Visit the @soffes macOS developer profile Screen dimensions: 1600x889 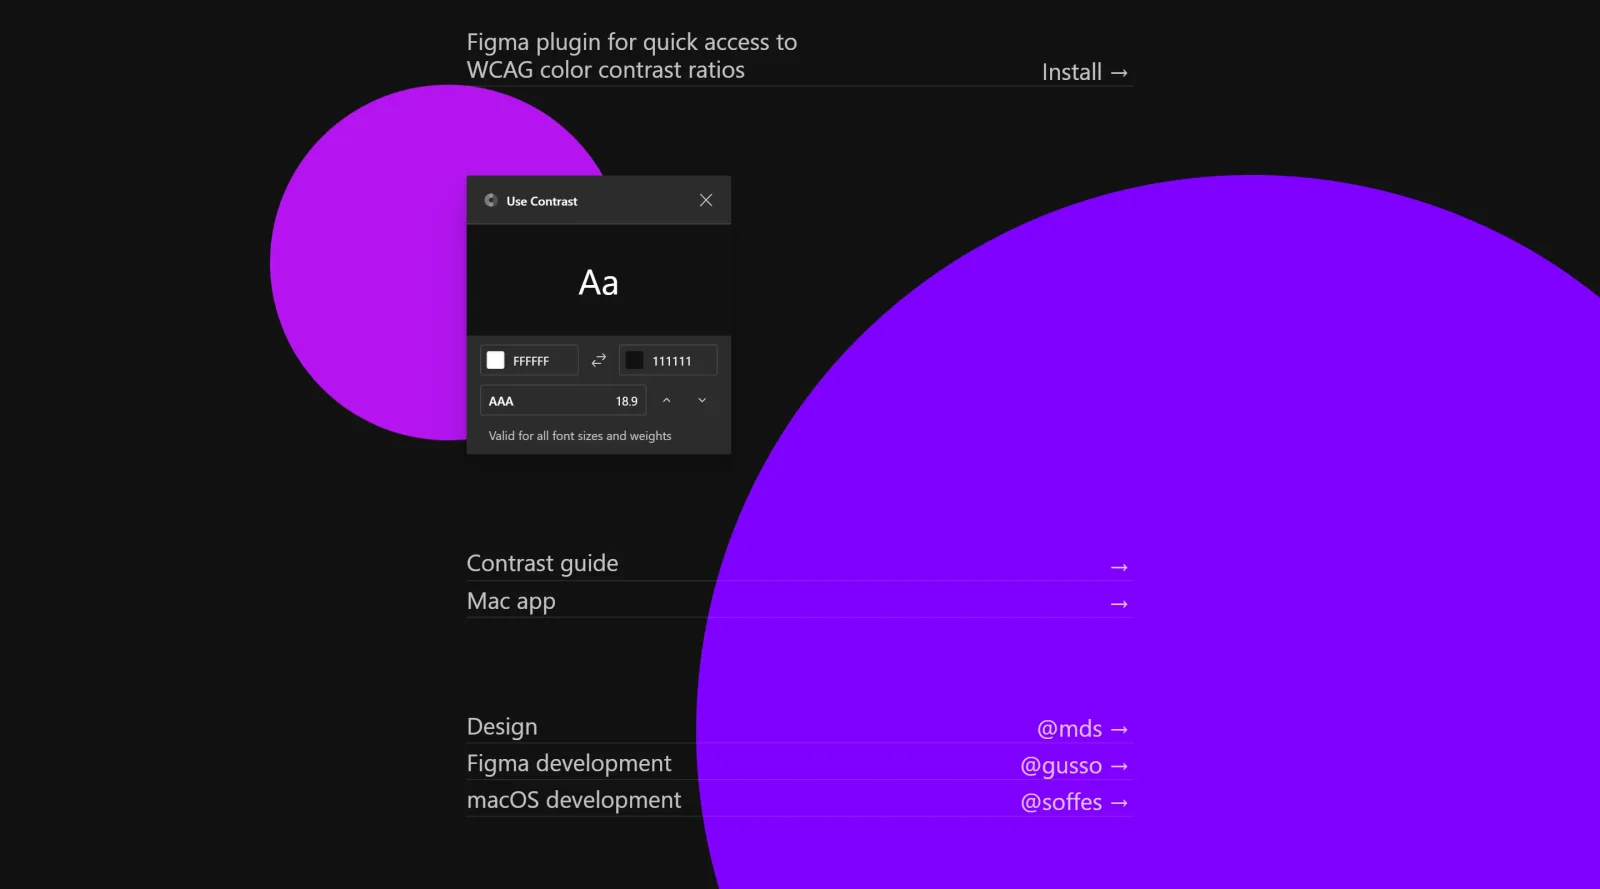[x=1074, y=802]
